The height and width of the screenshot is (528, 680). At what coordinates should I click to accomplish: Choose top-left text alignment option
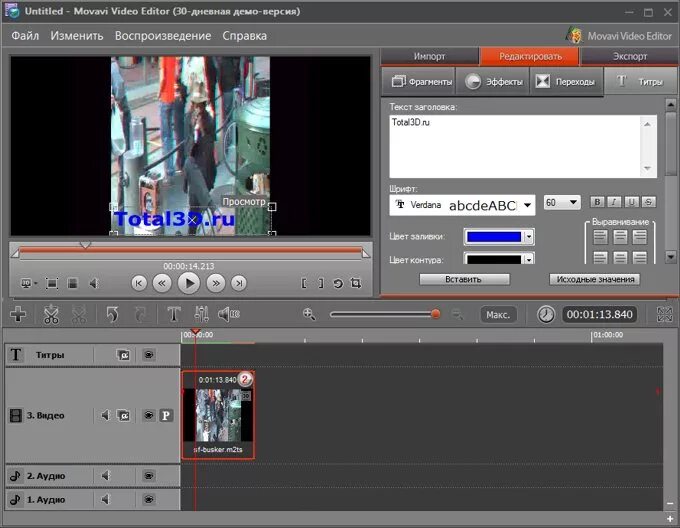point(600,237)
